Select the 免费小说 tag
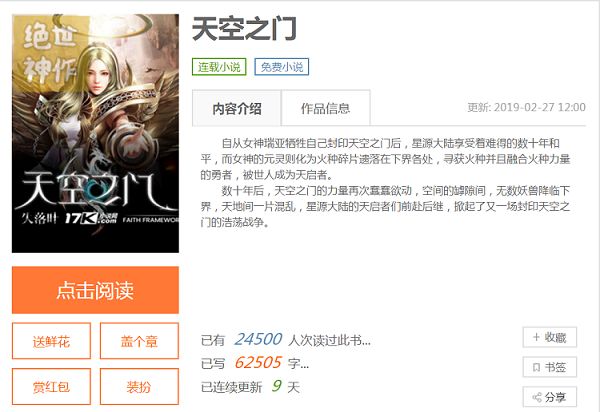The width and height of the screenshot is (600, 412). [x=282, y=67]
